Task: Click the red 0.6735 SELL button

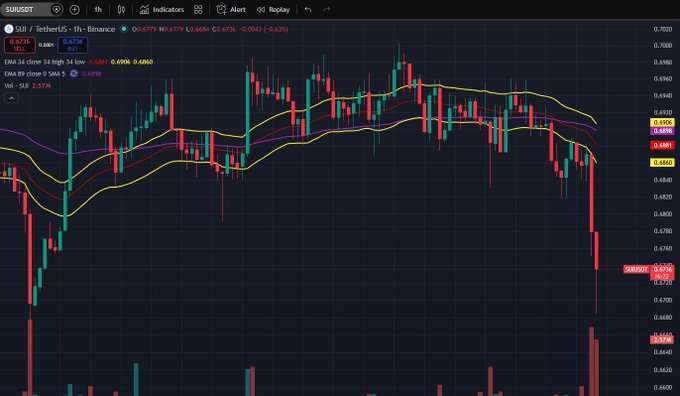Action: (x=20, y=45)
